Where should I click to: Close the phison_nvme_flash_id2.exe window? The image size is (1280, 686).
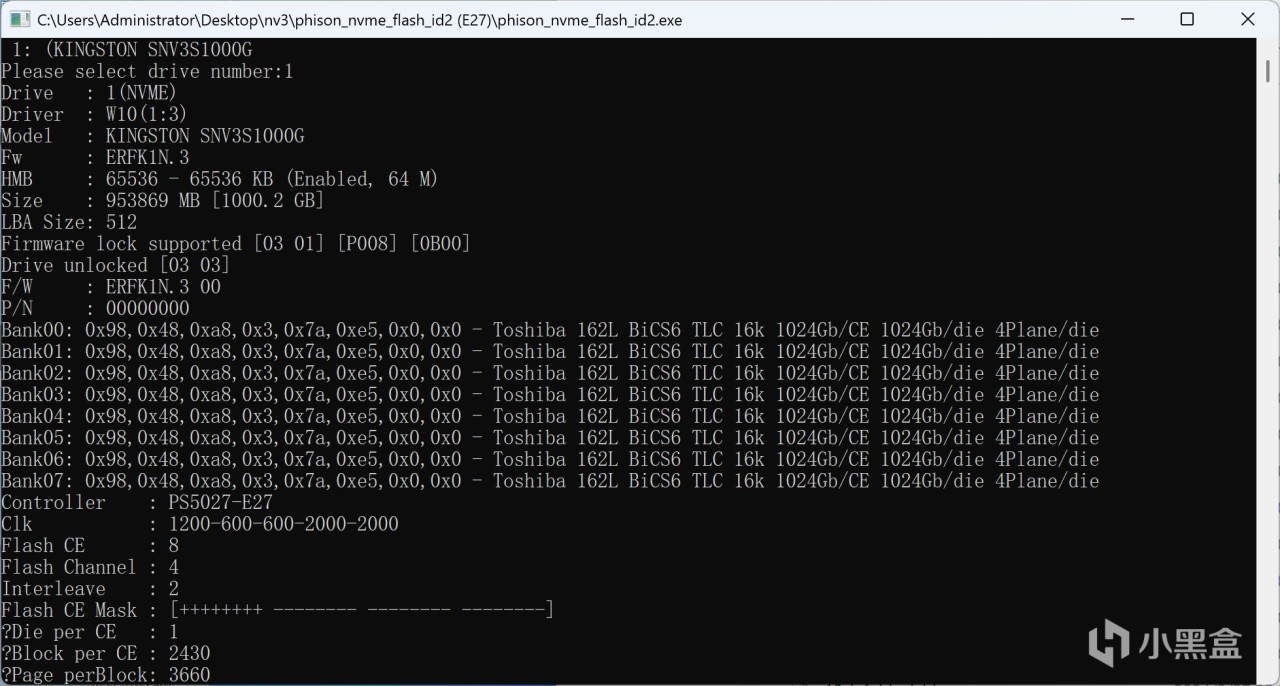point(1247,19)
